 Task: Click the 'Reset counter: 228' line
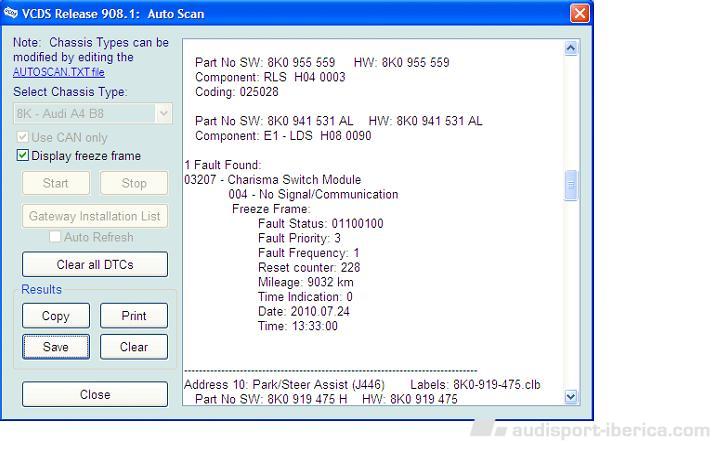click(x=309, y=267)
